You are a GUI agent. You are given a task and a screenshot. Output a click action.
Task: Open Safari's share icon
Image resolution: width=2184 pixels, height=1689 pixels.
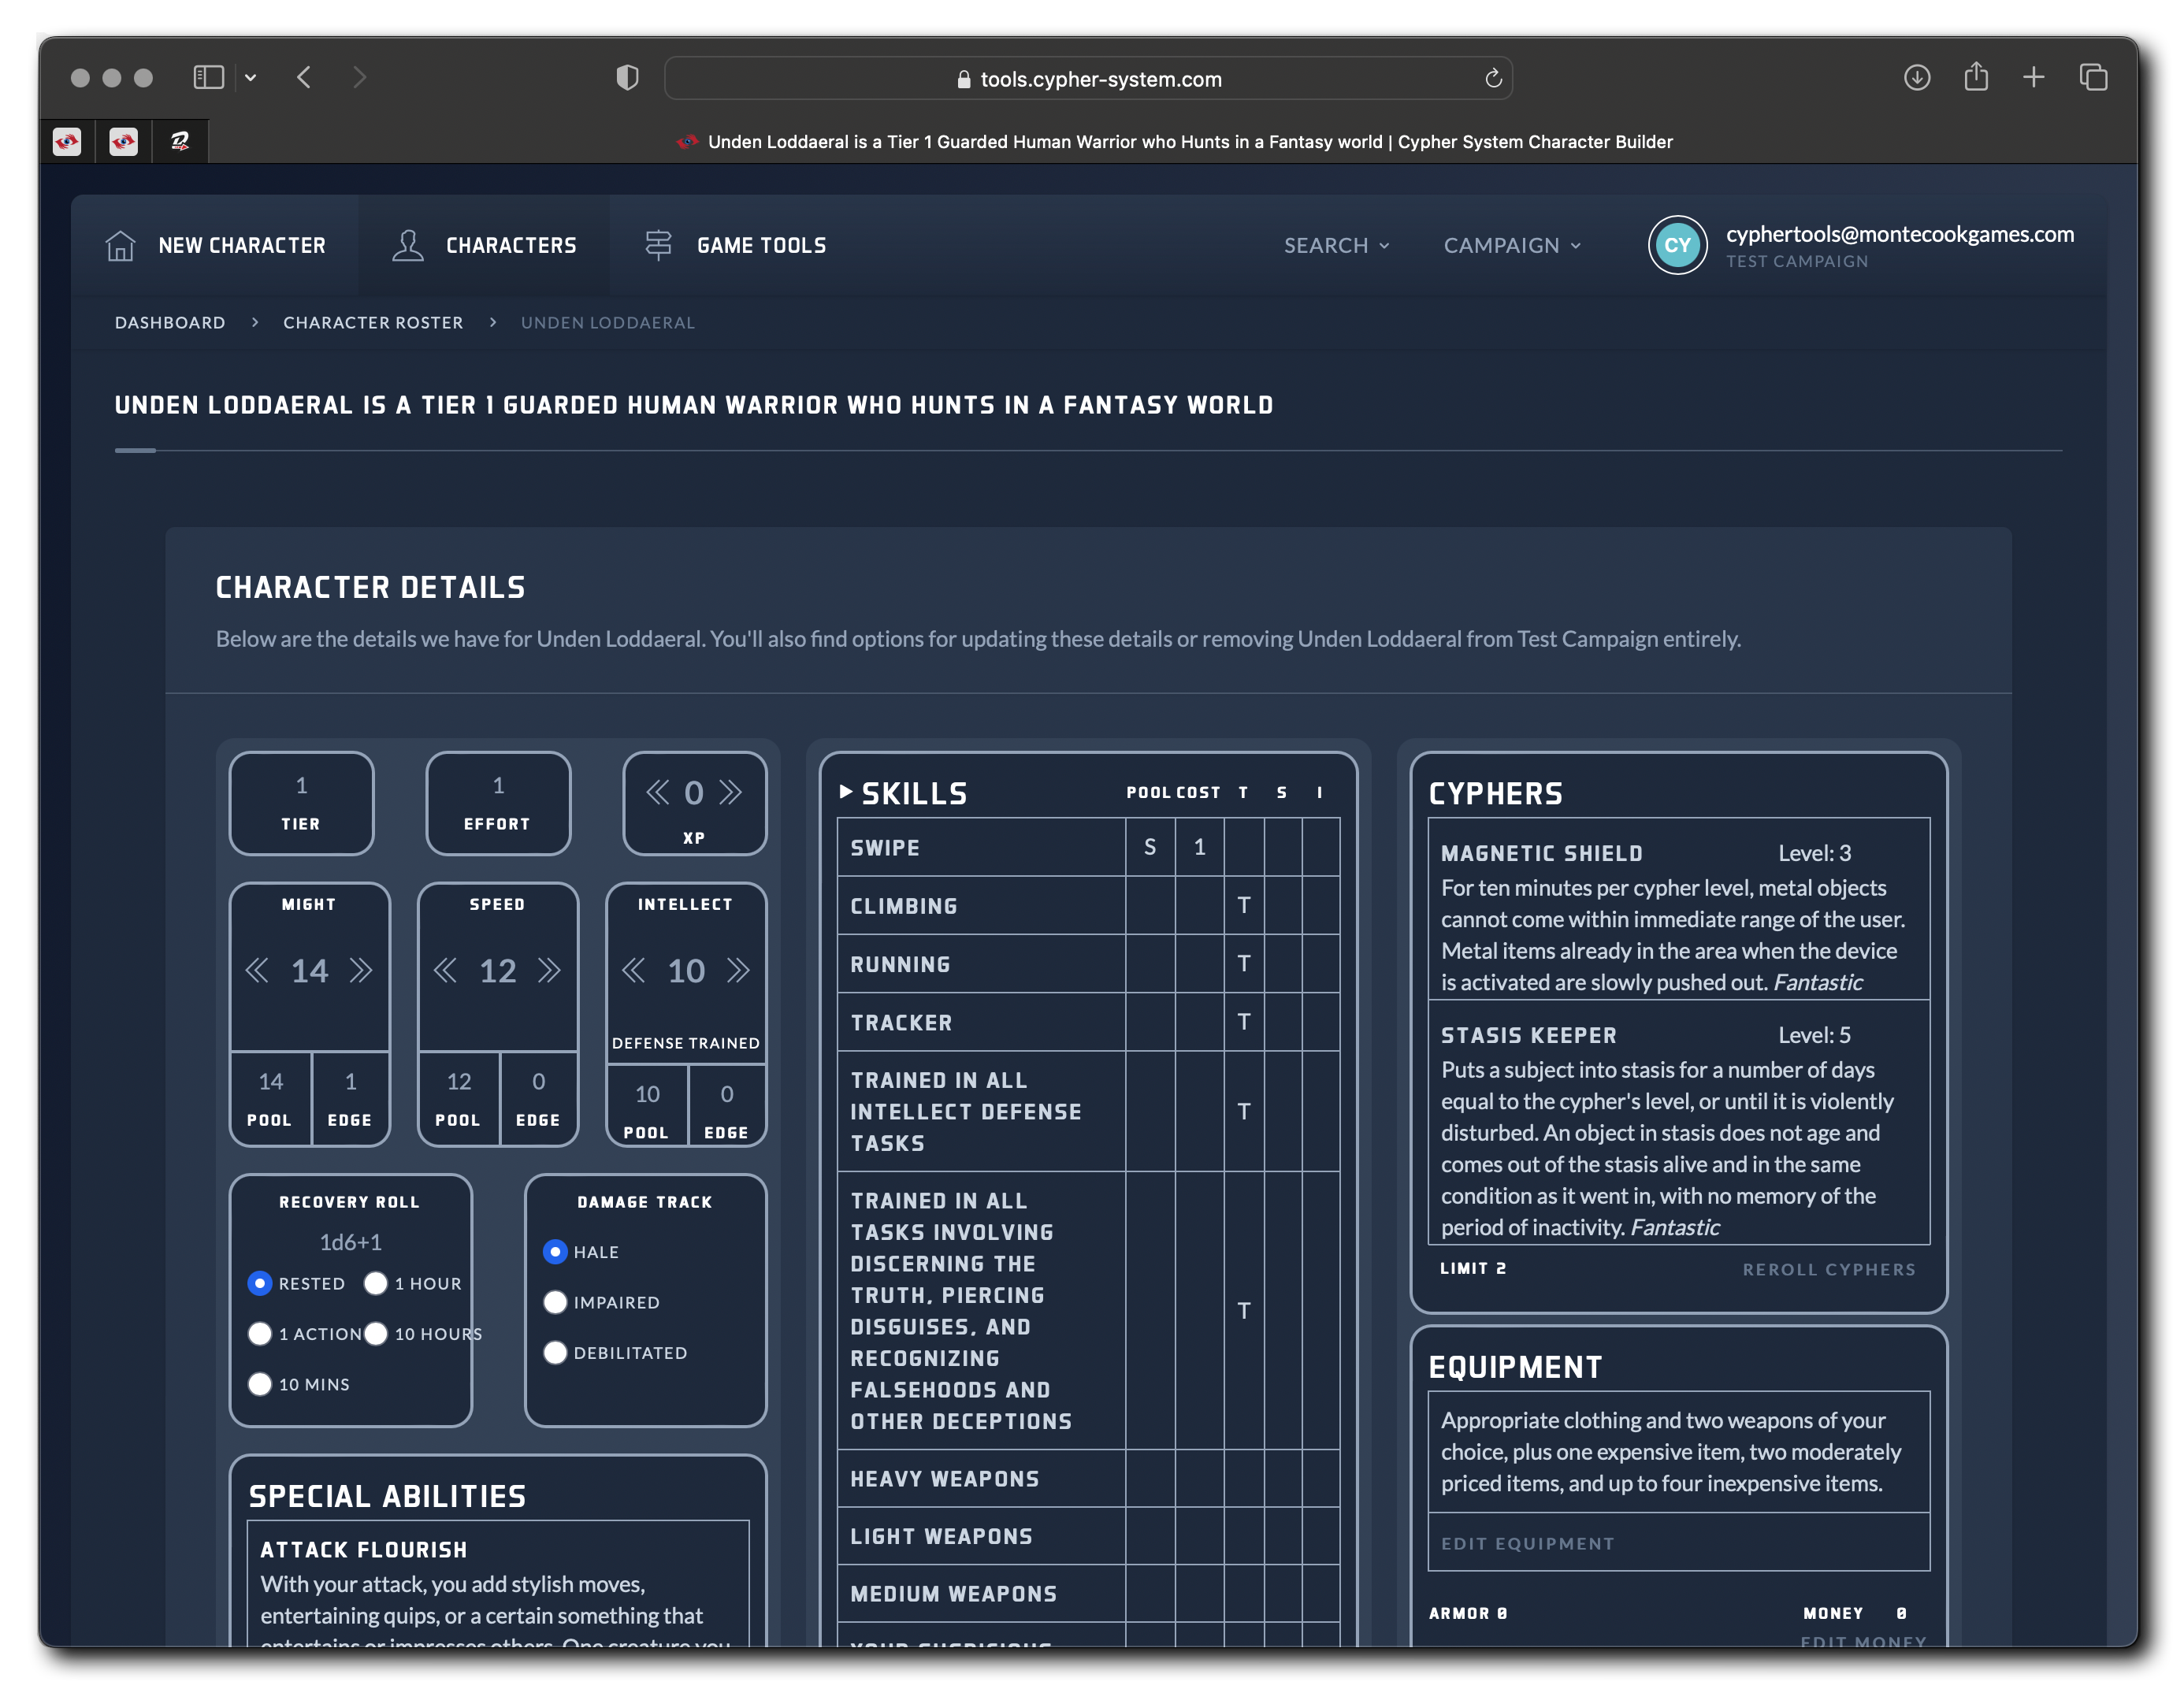[1975, 77]
